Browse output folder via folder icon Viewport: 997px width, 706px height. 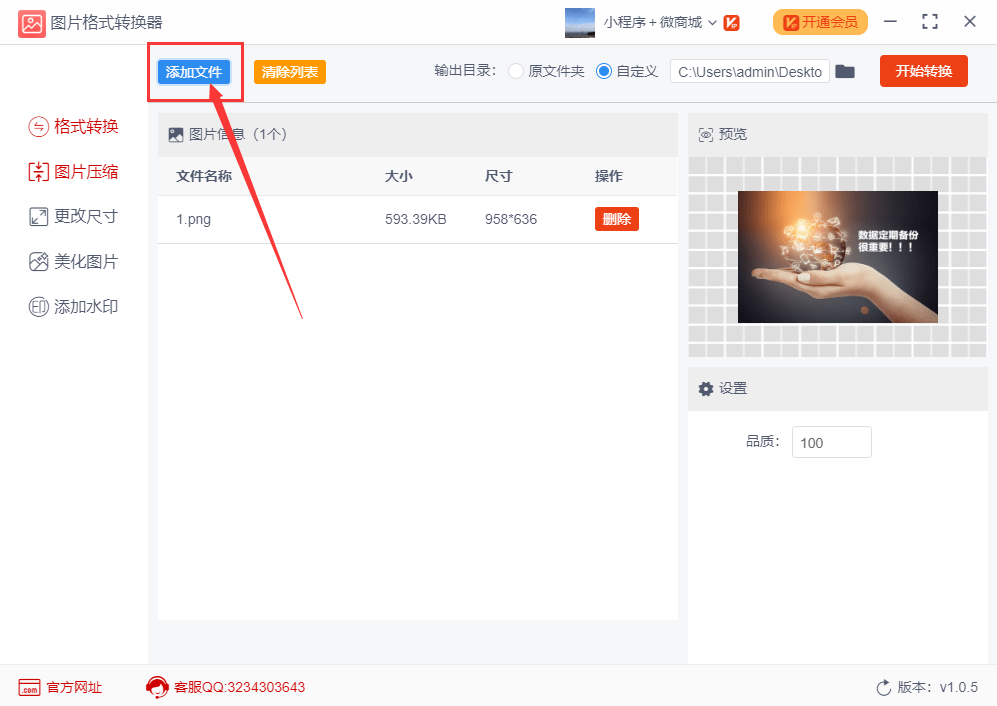point(845,71)
